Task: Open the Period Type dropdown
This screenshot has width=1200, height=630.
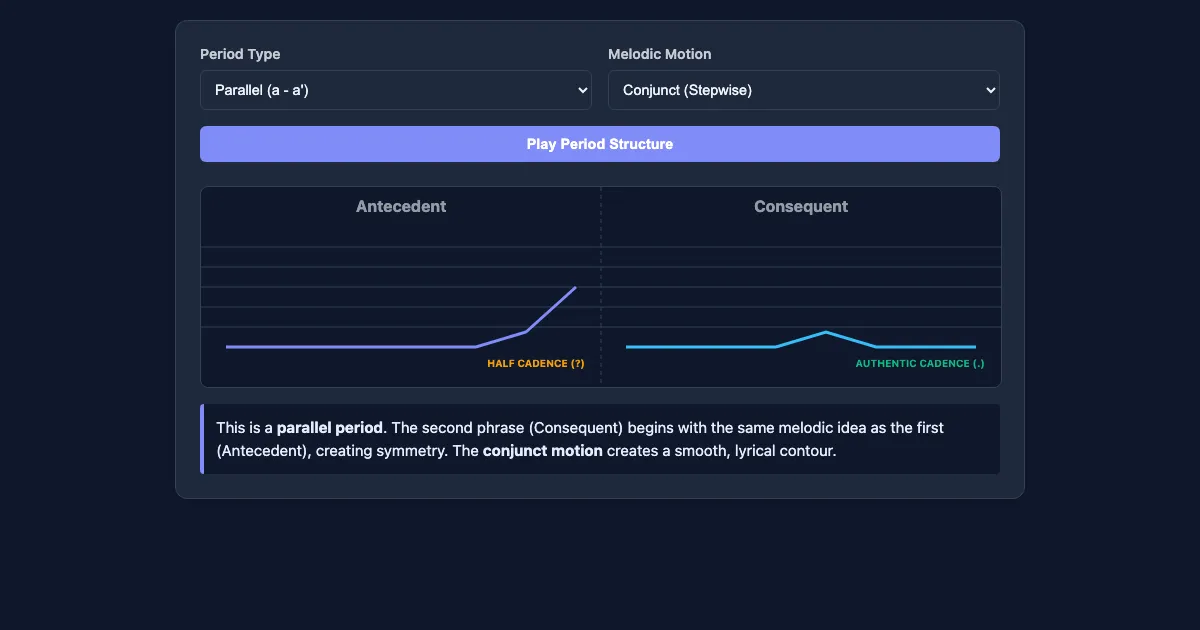Action: 396,90
